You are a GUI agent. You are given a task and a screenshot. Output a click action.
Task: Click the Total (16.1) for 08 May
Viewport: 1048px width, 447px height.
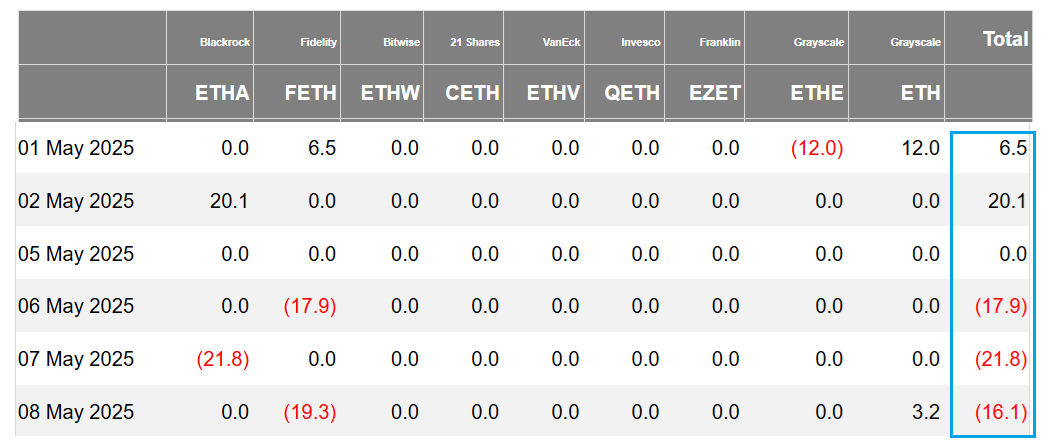click(1001, 411)
